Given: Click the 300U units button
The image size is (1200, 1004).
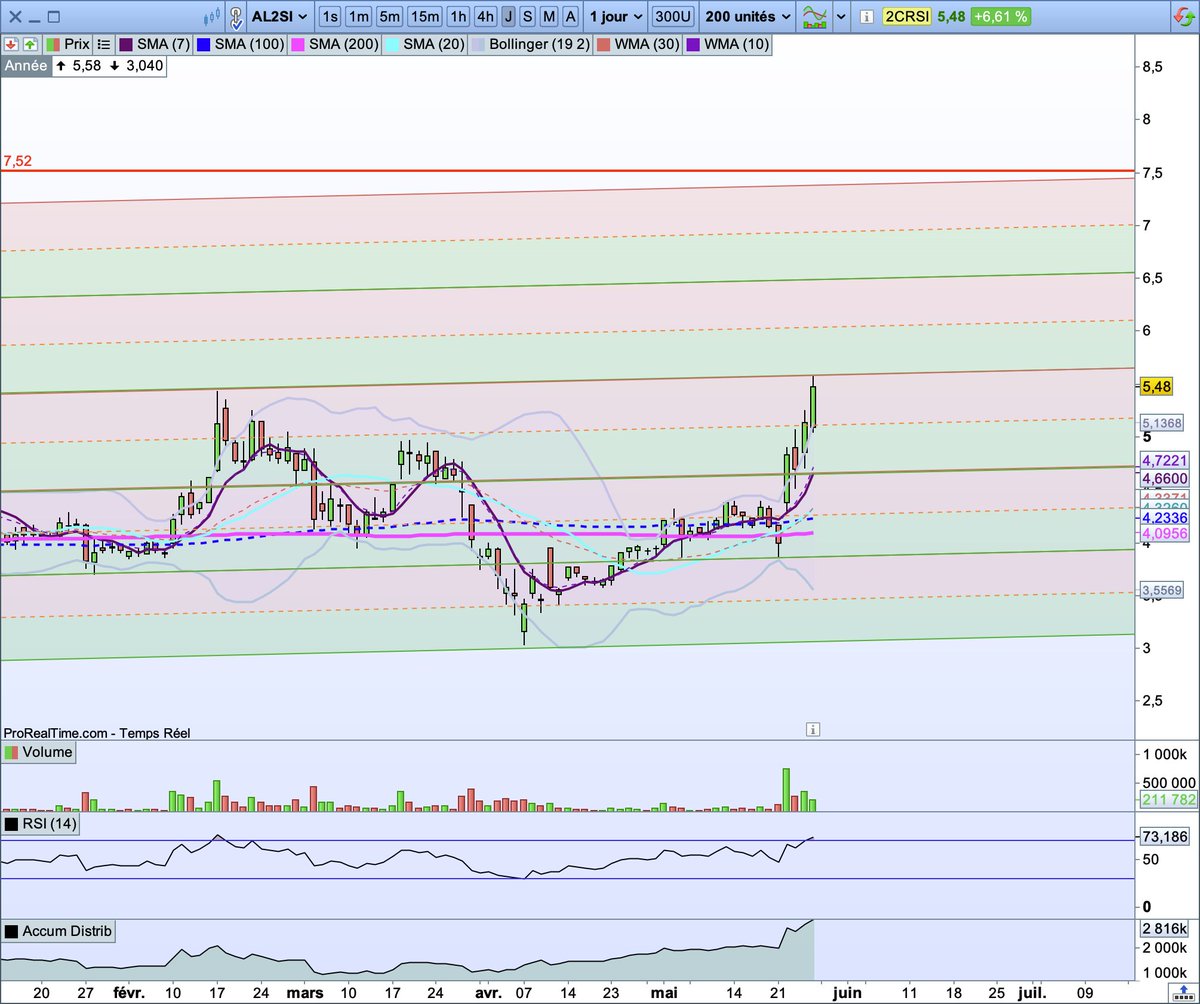Looking at the screenshot, I should click(672, 17).
